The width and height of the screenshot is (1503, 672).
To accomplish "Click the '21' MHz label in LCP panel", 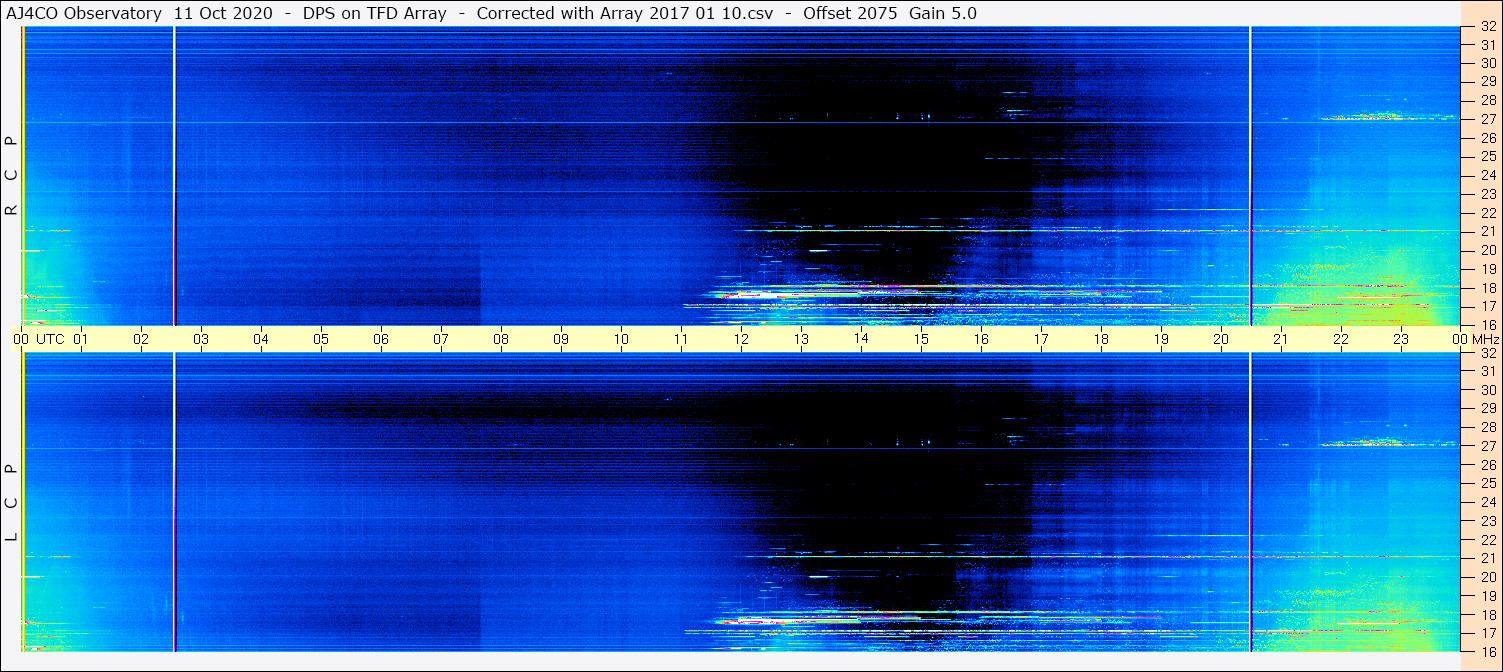I will tap(1487, 558).
